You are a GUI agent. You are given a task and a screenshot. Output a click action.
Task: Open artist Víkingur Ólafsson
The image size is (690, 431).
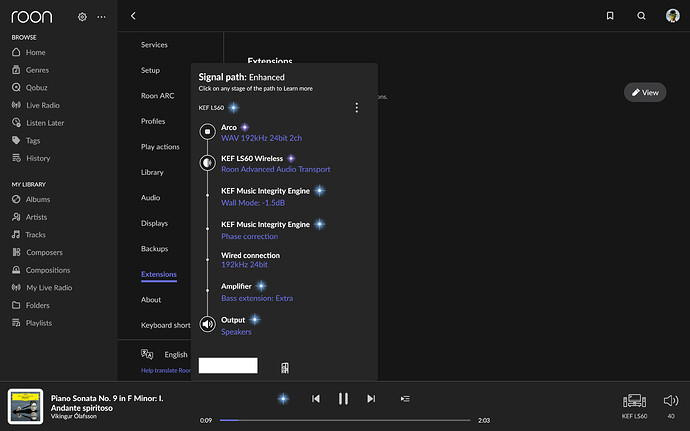(x=73, y=416)
